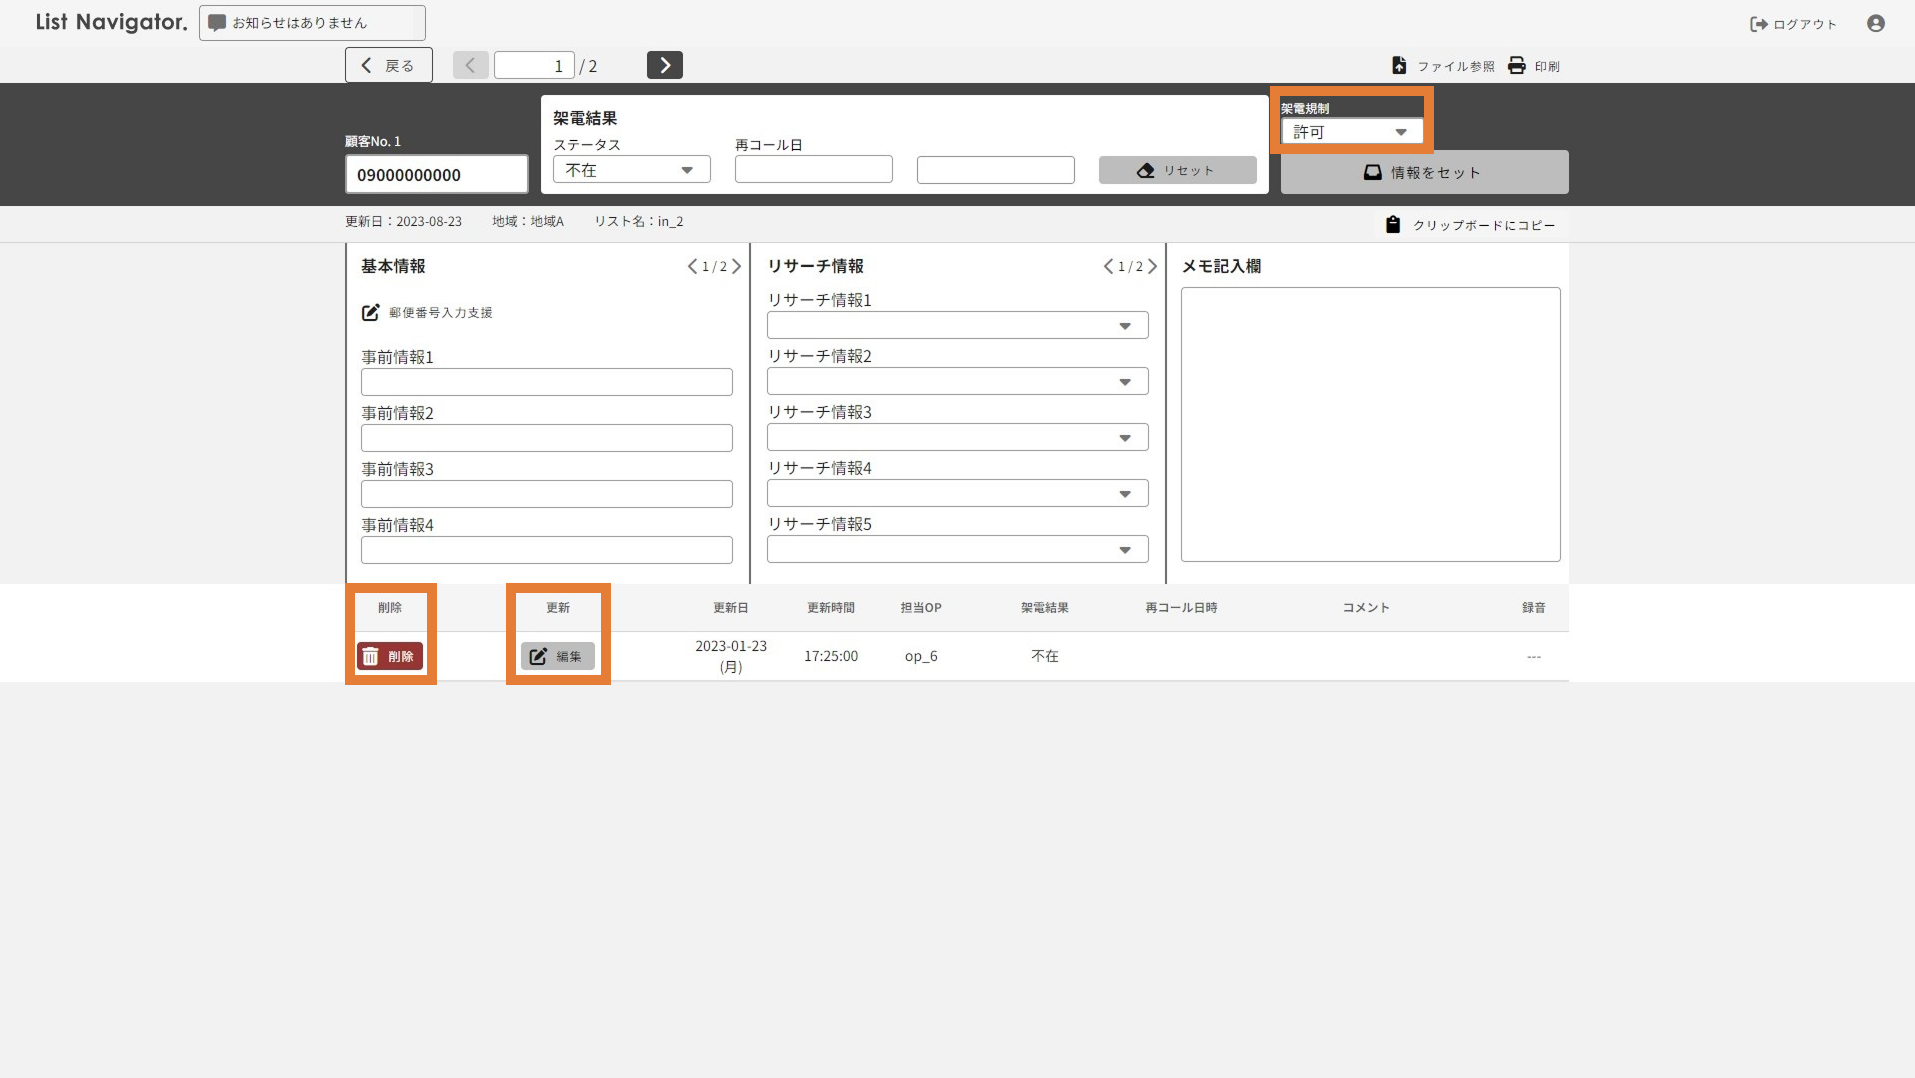Click the 戻る back button
The width and height of the screenshot is (1915, 1078).
388,65
